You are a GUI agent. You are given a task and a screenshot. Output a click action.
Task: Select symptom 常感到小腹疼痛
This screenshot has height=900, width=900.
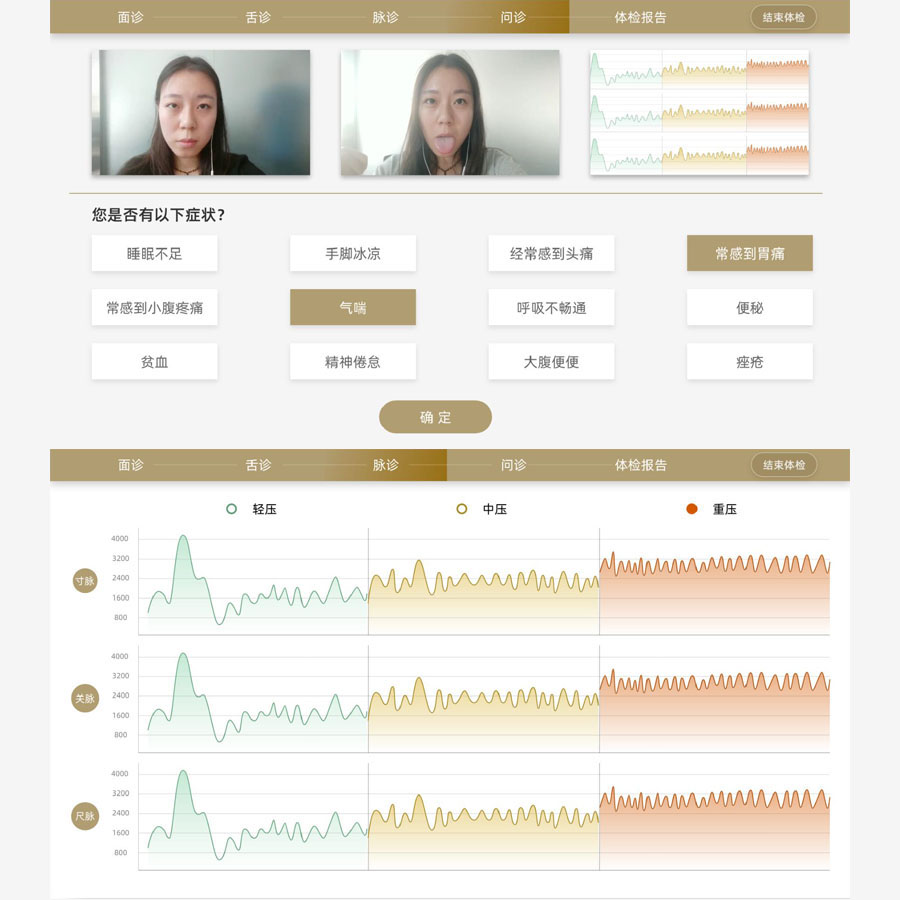154,307
